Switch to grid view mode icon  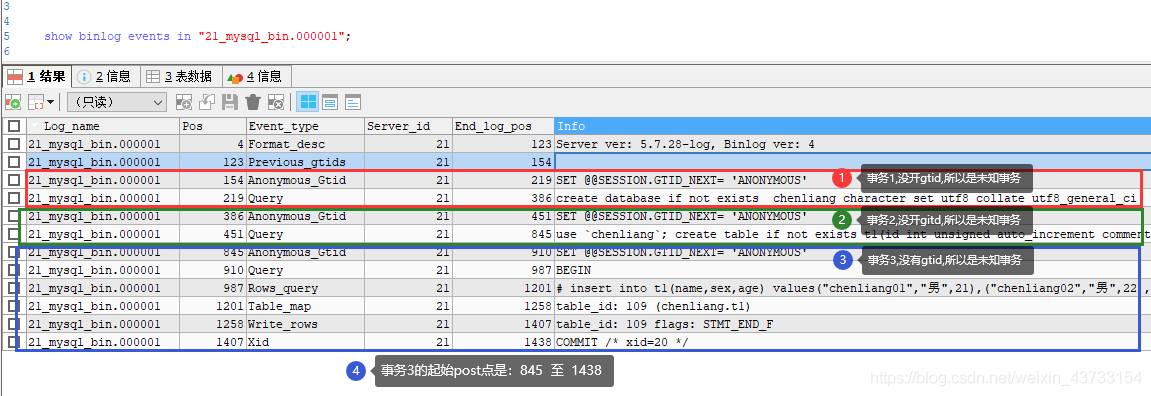pyautogui.click(x=308, y=102)
